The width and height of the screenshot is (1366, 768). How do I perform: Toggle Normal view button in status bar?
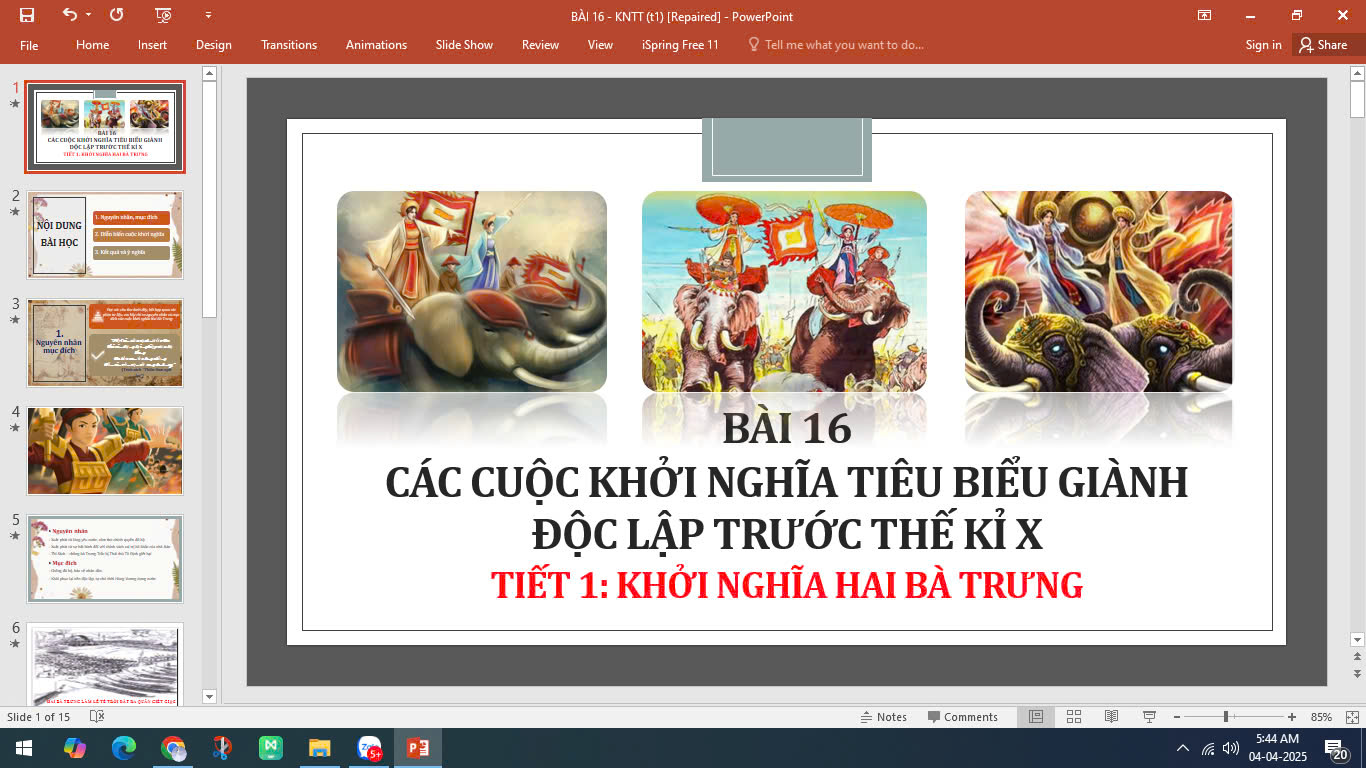(x=1036, y=717)
